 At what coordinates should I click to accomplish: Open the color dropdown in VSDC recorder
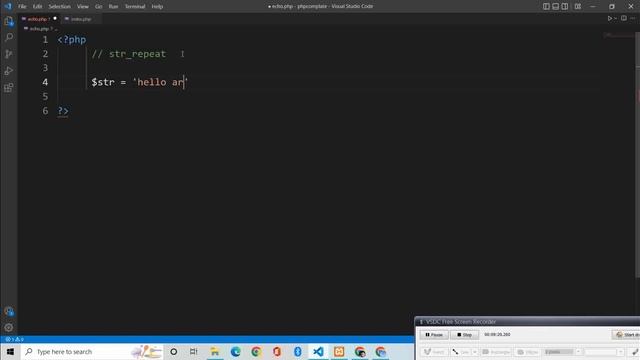click(620, 352)
